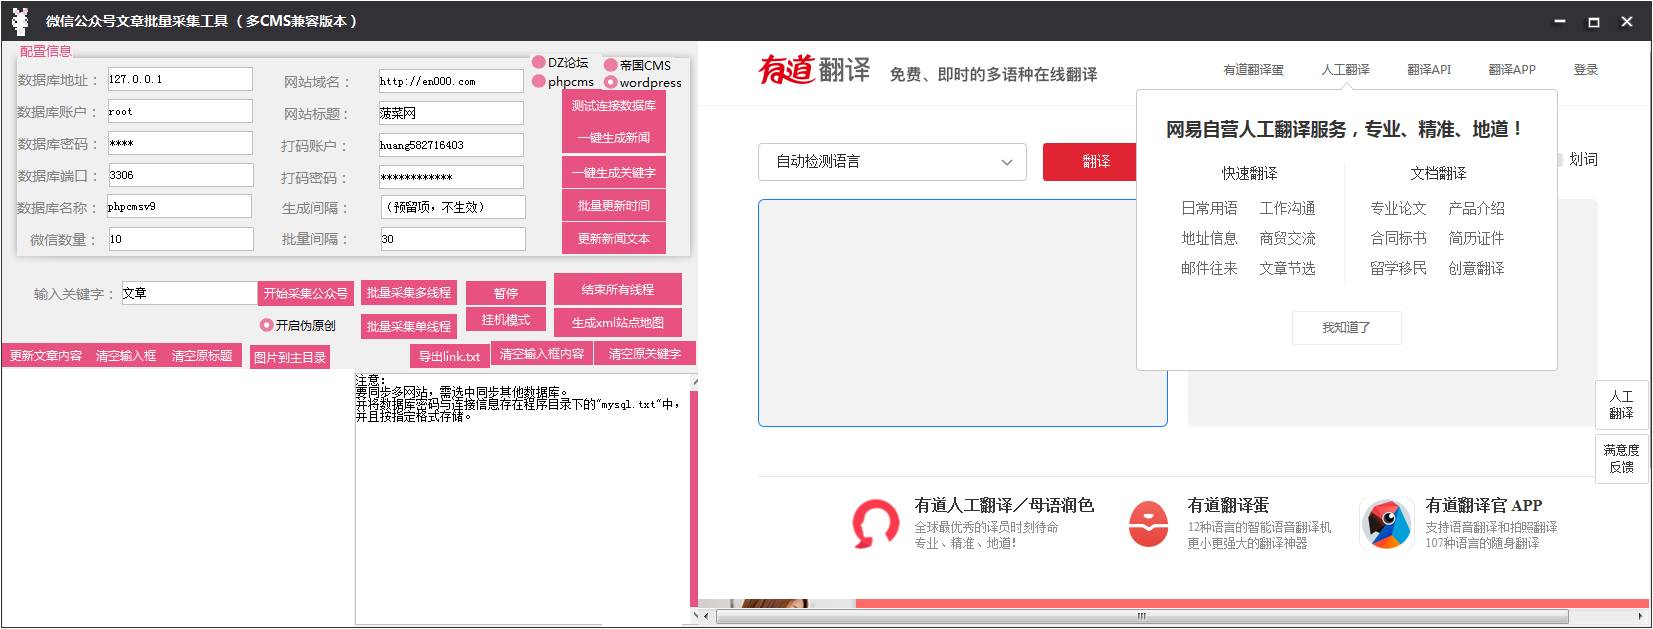The width and height of the screenshot is (1653, 629).
Task: Select the 帝国CMS radio option
Action: point(610,65)
